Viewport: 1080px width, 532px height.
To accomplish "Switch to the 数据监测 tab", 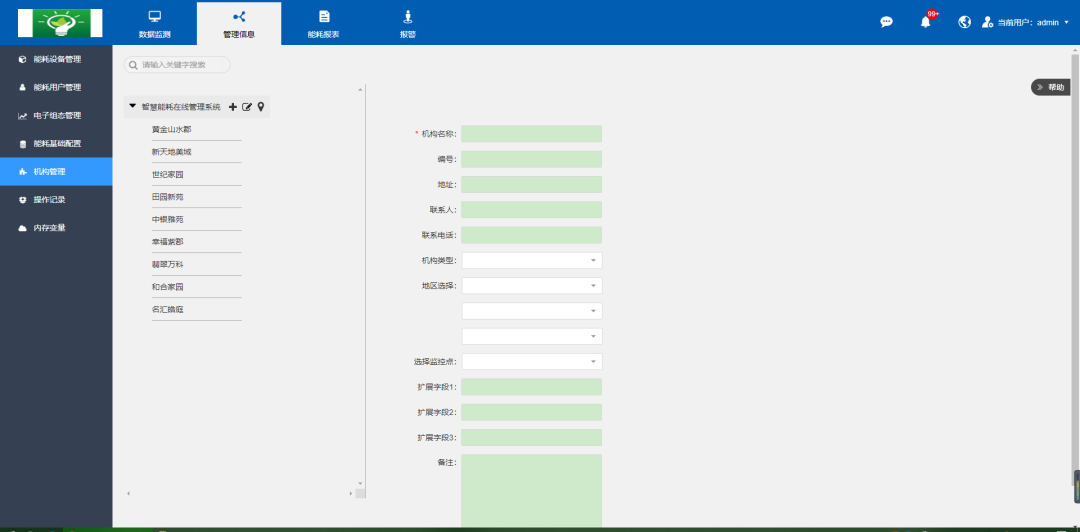I will tap(154, 24).
